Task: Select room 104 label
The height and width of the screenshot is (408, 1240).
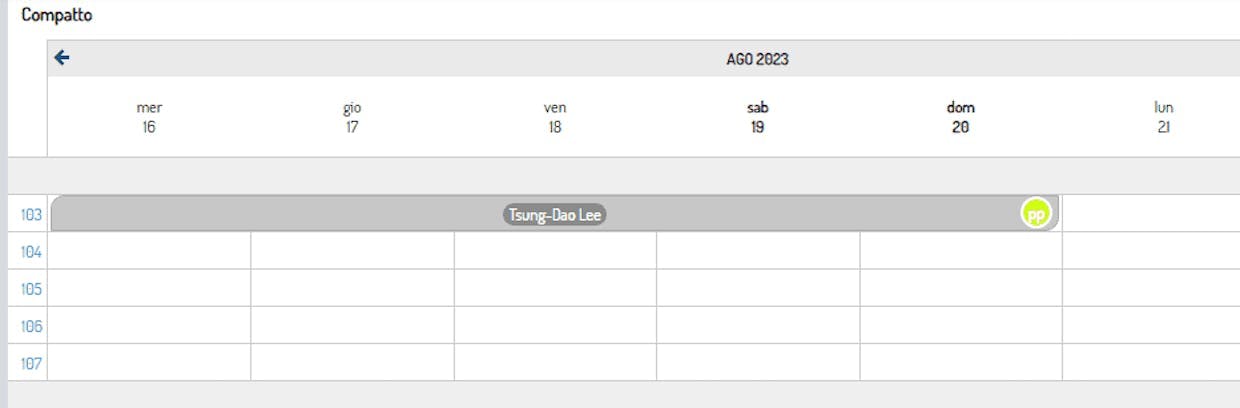Action: click(x=31, y=252)
